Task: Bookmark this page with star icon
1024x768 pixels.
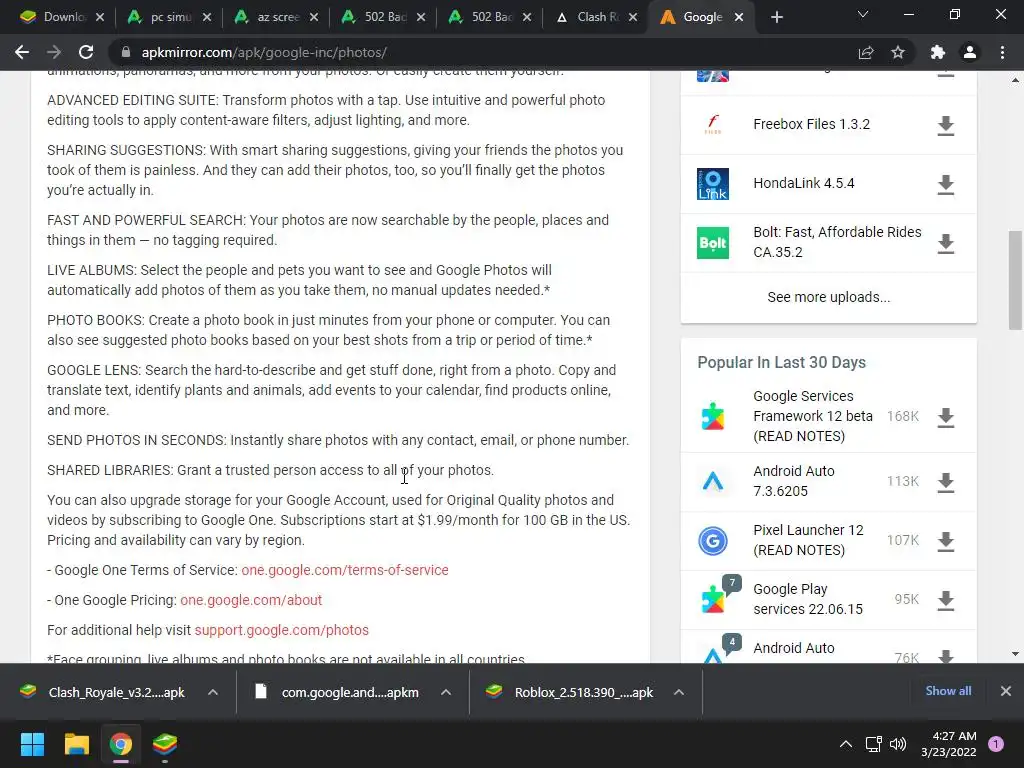Action: (898, 52)
